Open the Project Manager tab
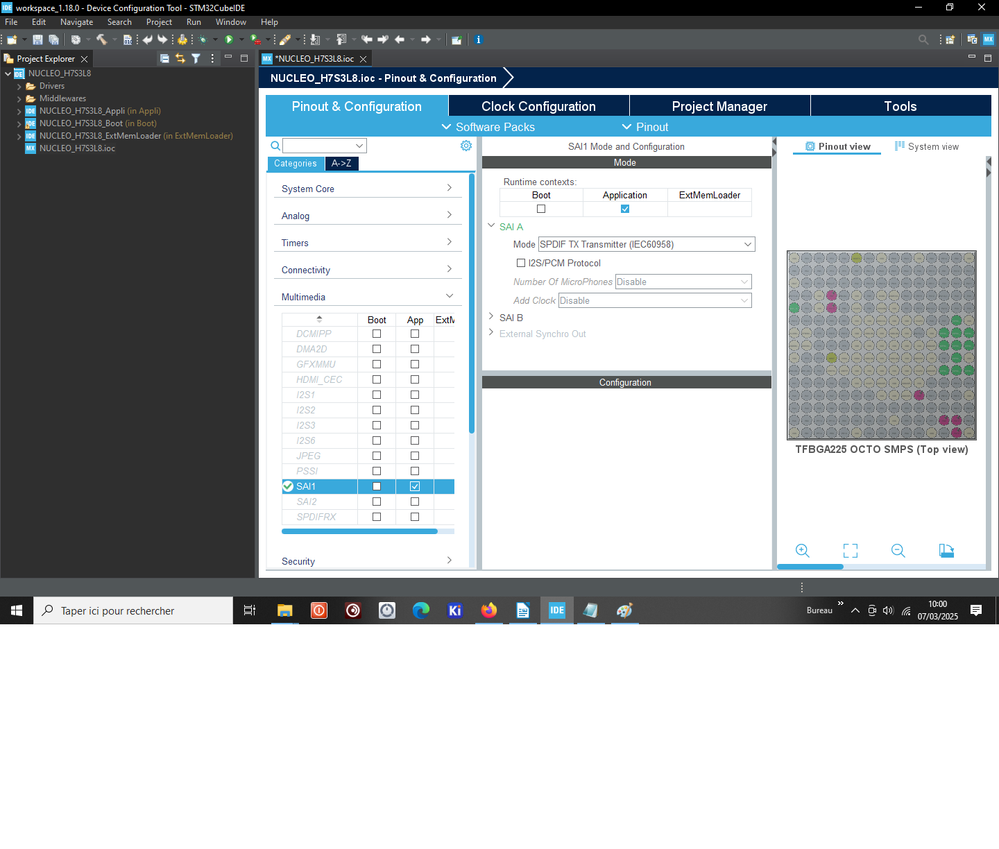Screen dimensions: 999x849 (719, 106)
